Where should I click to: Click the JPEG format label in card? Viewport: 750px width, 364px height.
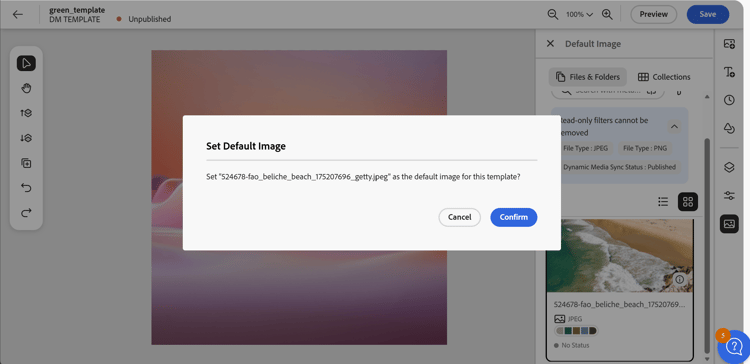(x=575, y=319)
